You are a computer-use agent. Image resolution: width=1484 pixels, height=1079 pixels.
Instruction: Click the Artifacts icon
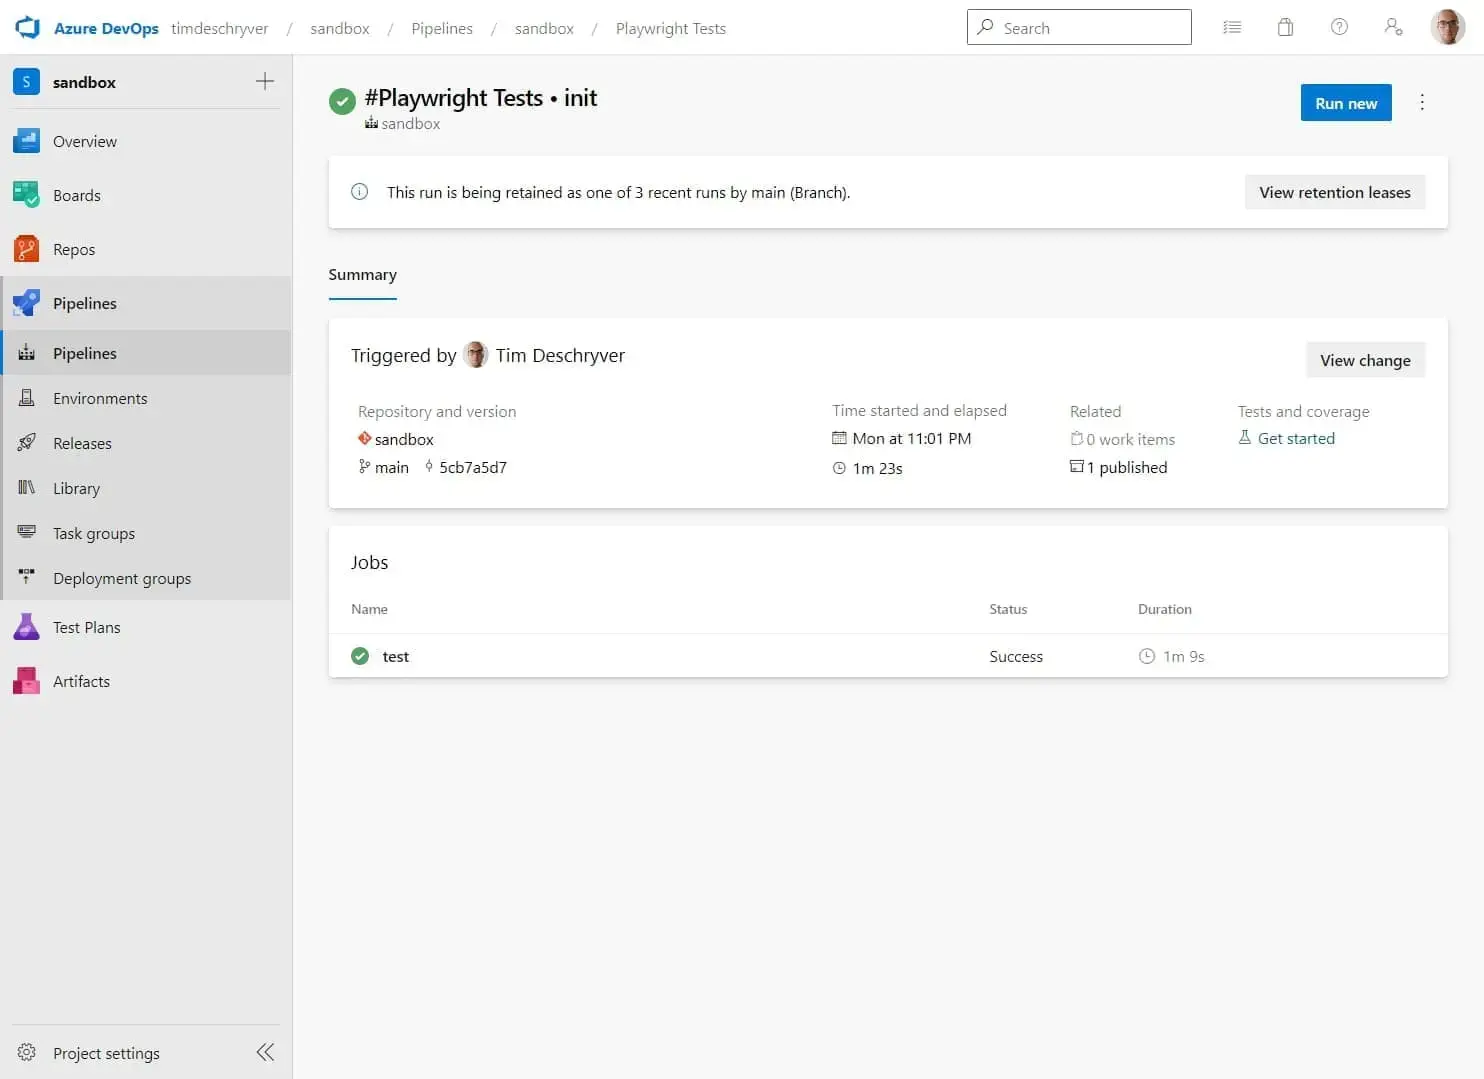[x=26, y=681]
